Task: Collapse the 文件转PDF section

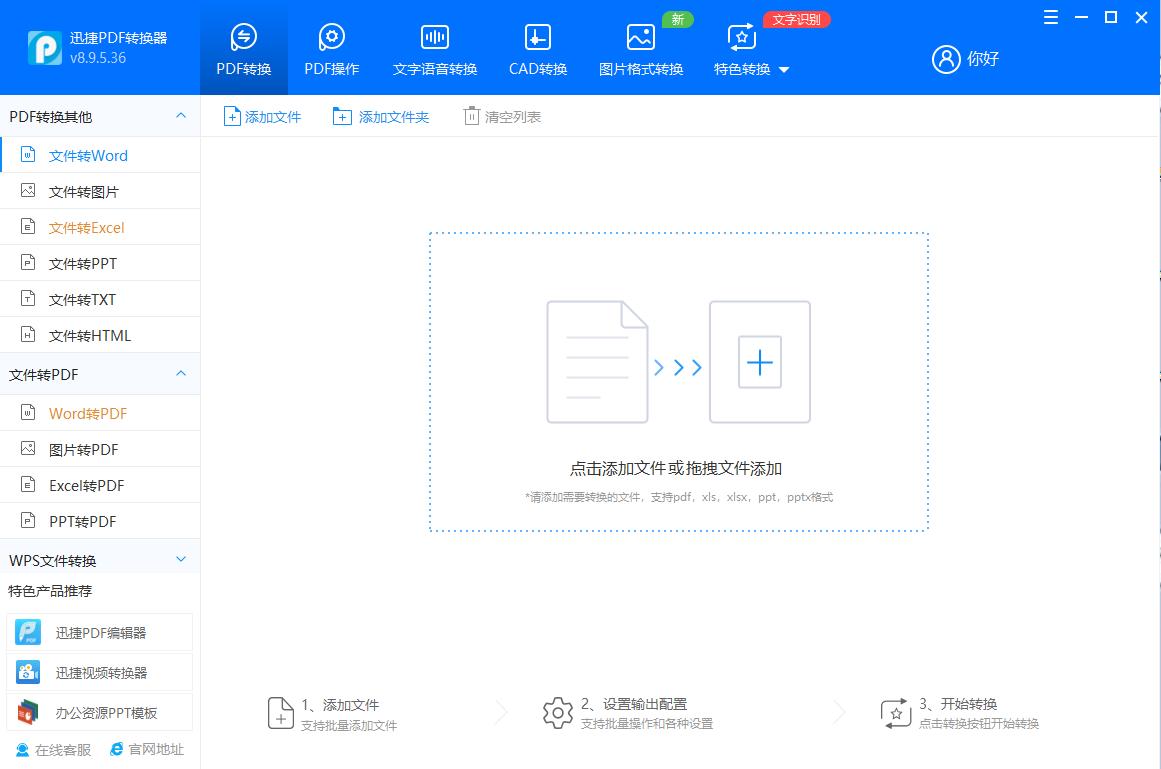Action: click(x=181, y=374)
